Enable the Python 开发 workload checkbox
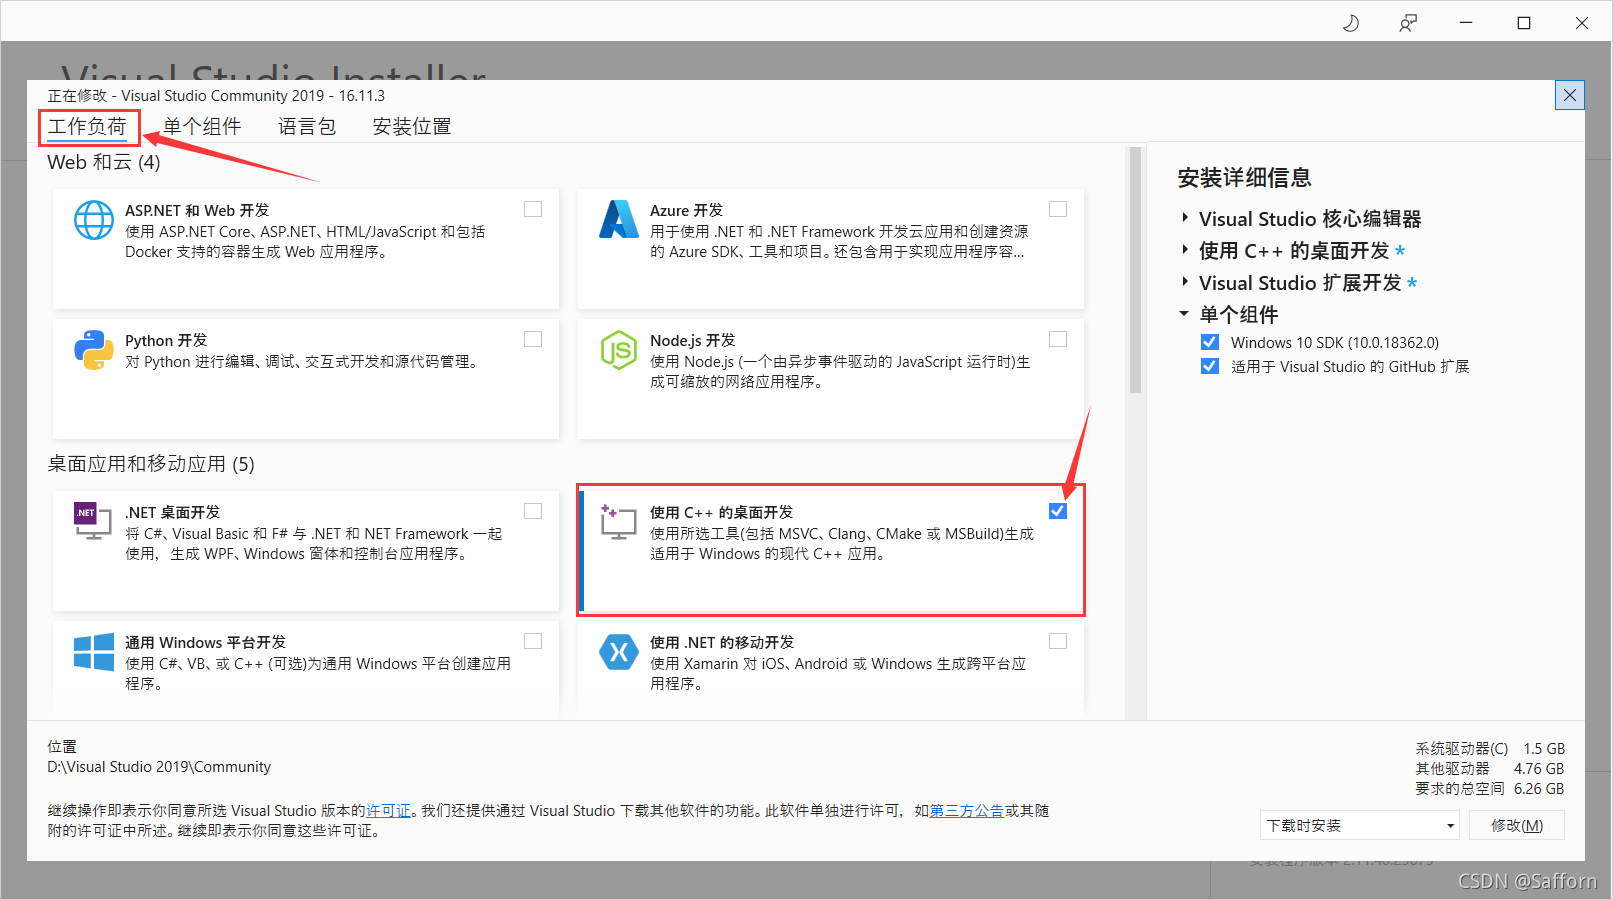This screenshot has width=1613, height=900. [x=533, y=339]
